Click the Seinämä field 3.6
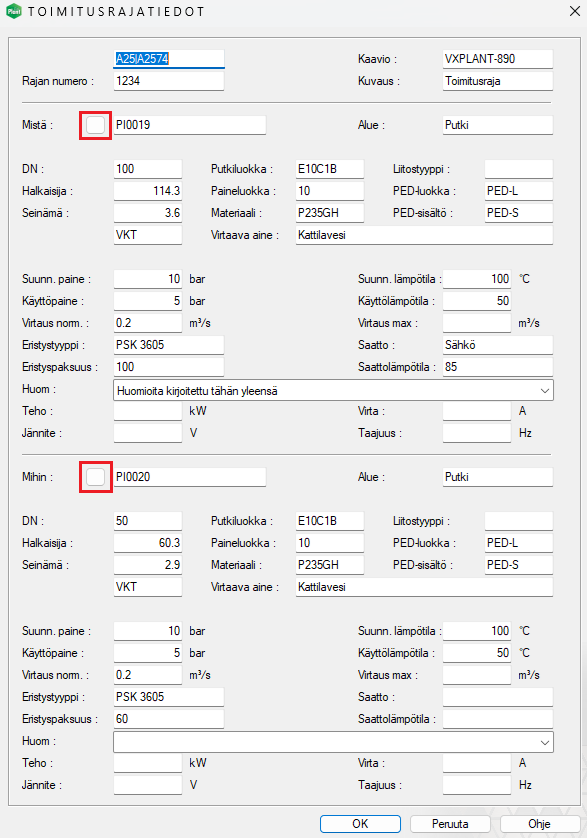 click(148, 213)
